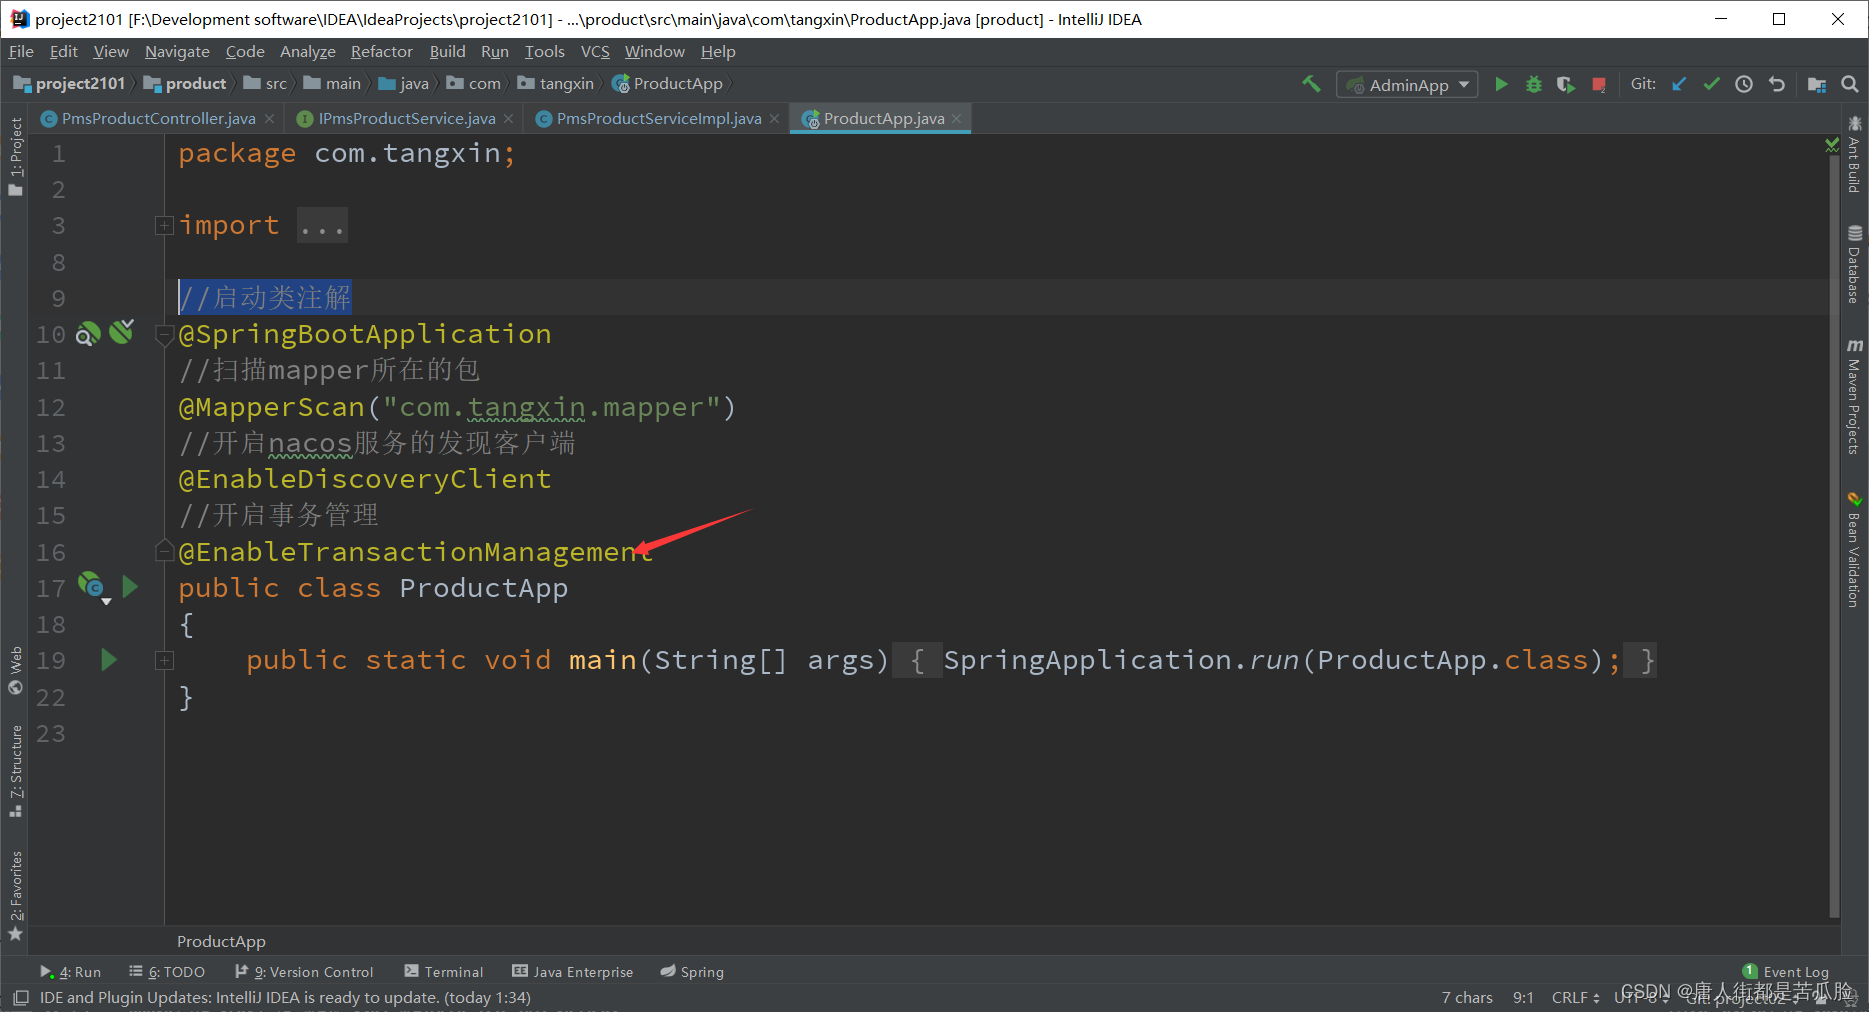Image resolution: width=1869 pixels, height=1012 pixels.
Task: Run main method from line 19 gutter arrow
Action: point(109,660)
